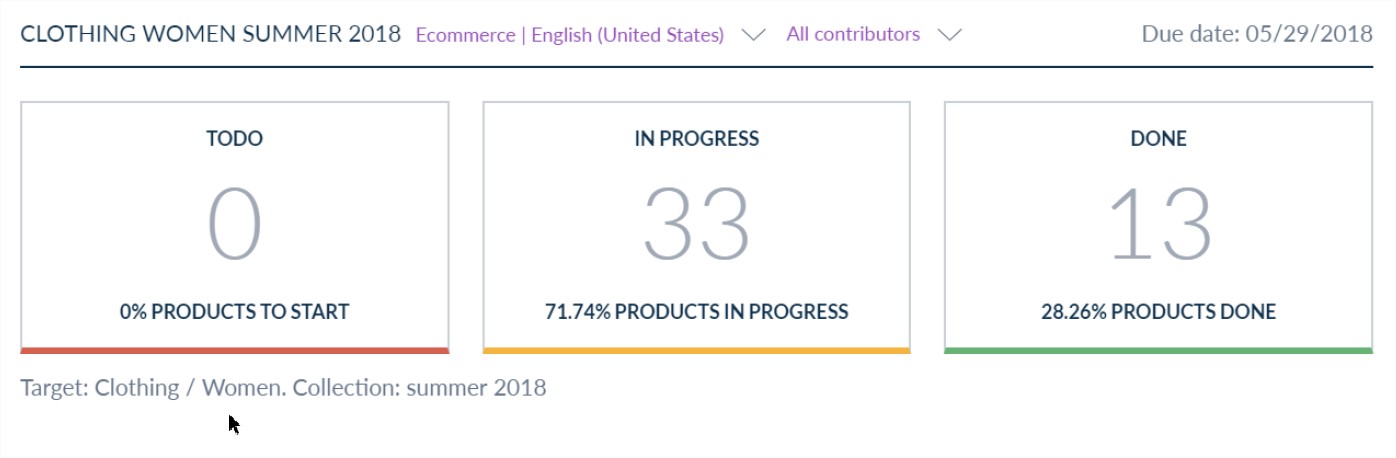Open the All contributors filter
Viewport: 1396px width, 458px height.
pyautogui.click(x=873, y=35)
